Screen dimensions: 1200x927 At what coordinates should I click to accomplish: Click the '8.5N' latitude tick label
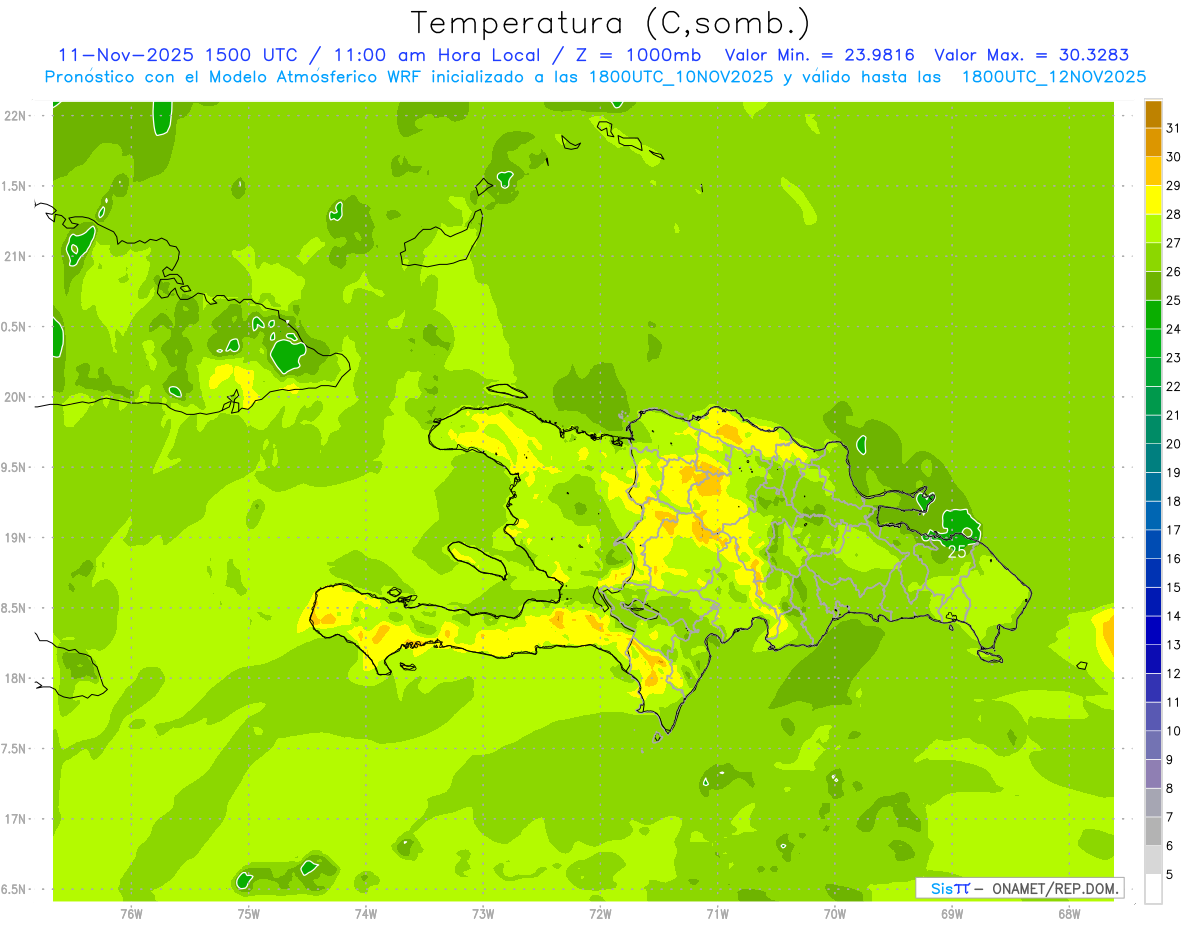point(14,608)
